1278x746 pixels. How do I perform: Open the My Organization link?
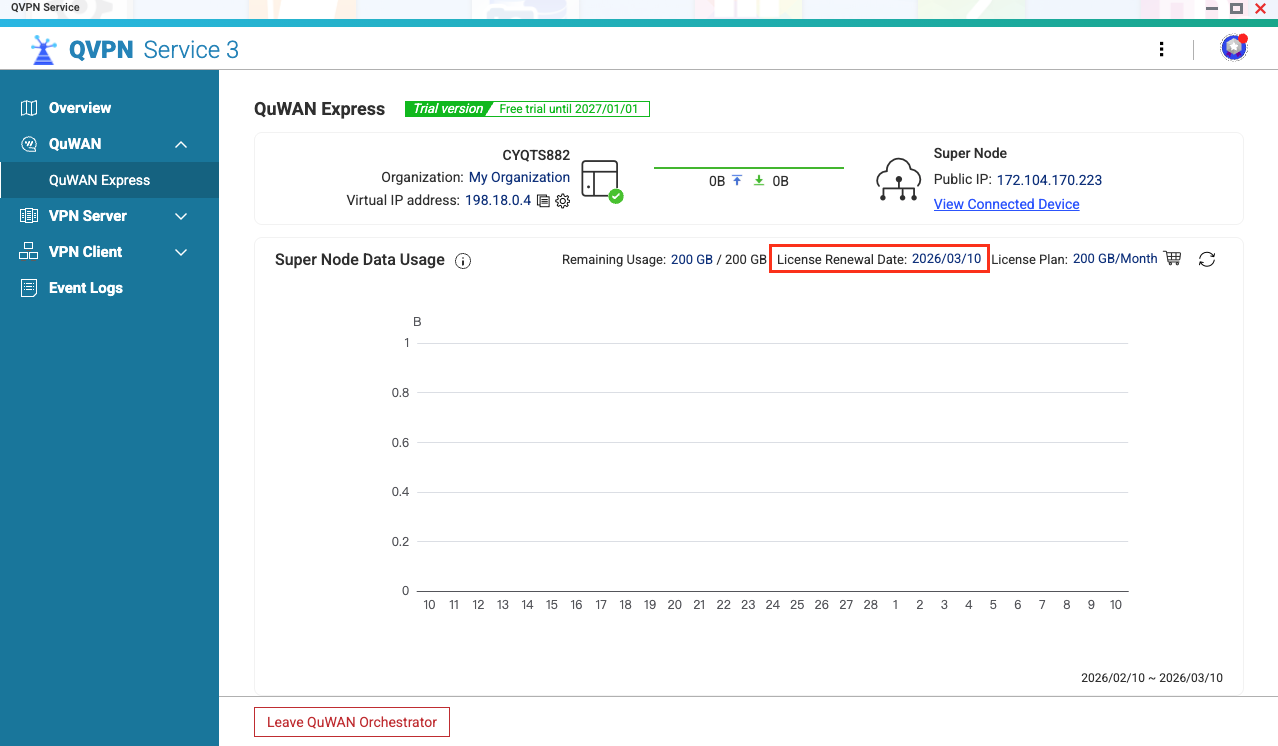519,177
